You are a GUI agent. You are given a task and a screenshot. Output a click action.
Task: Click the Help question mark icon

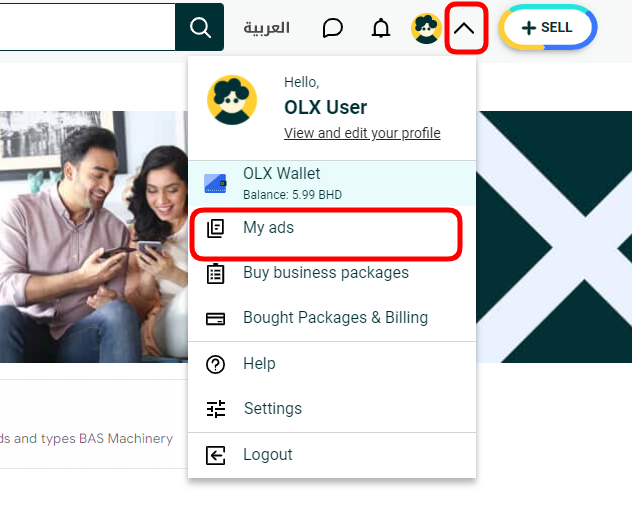[x=215, y=364]
